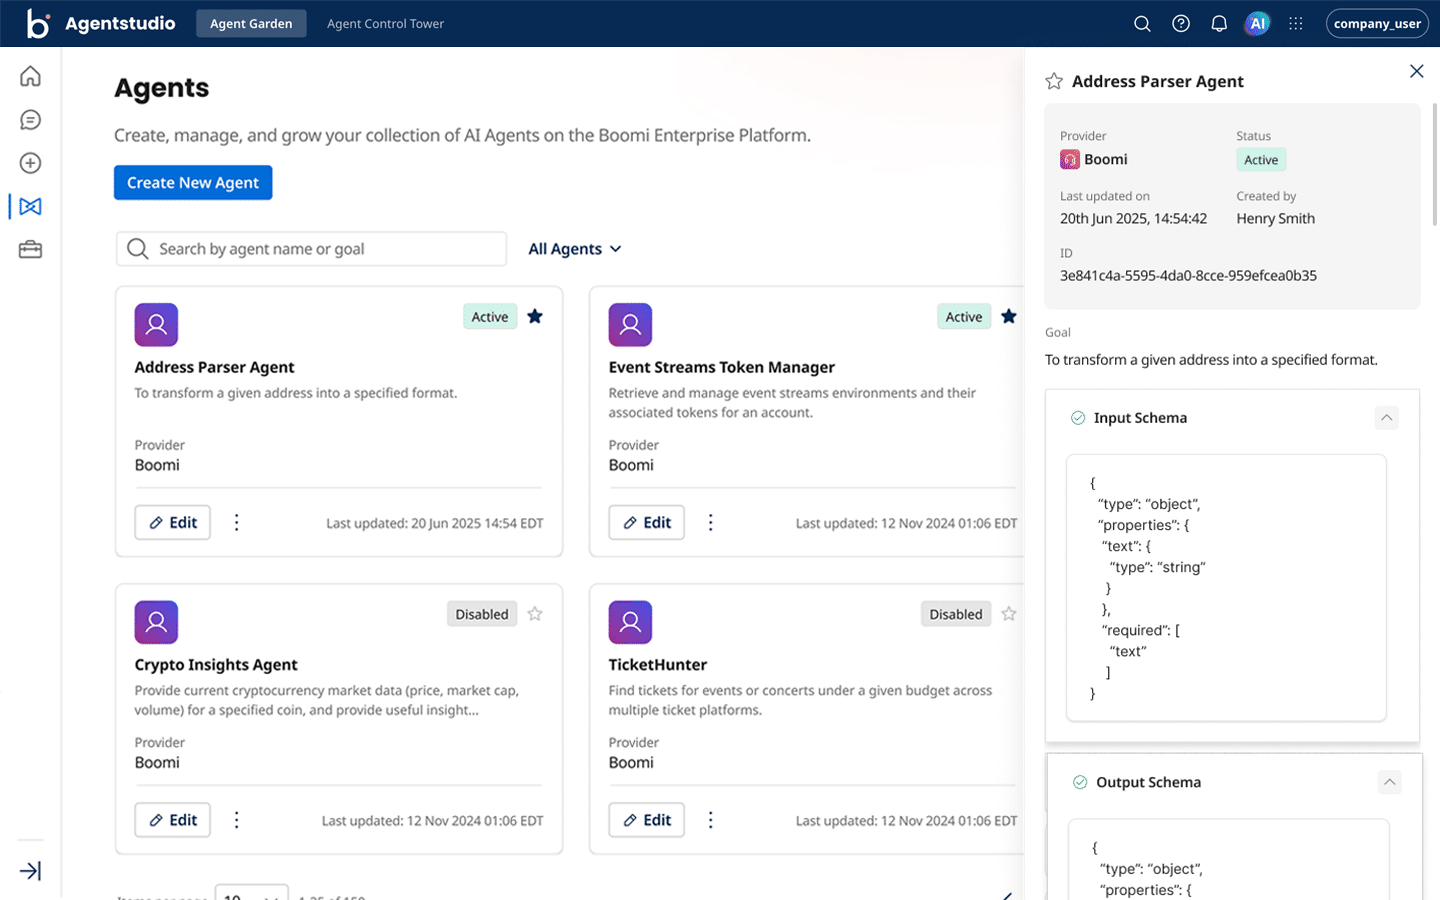Screen dimensions: 1440x900
Task: Collapse the Input Schema section
Action: 1386,418
